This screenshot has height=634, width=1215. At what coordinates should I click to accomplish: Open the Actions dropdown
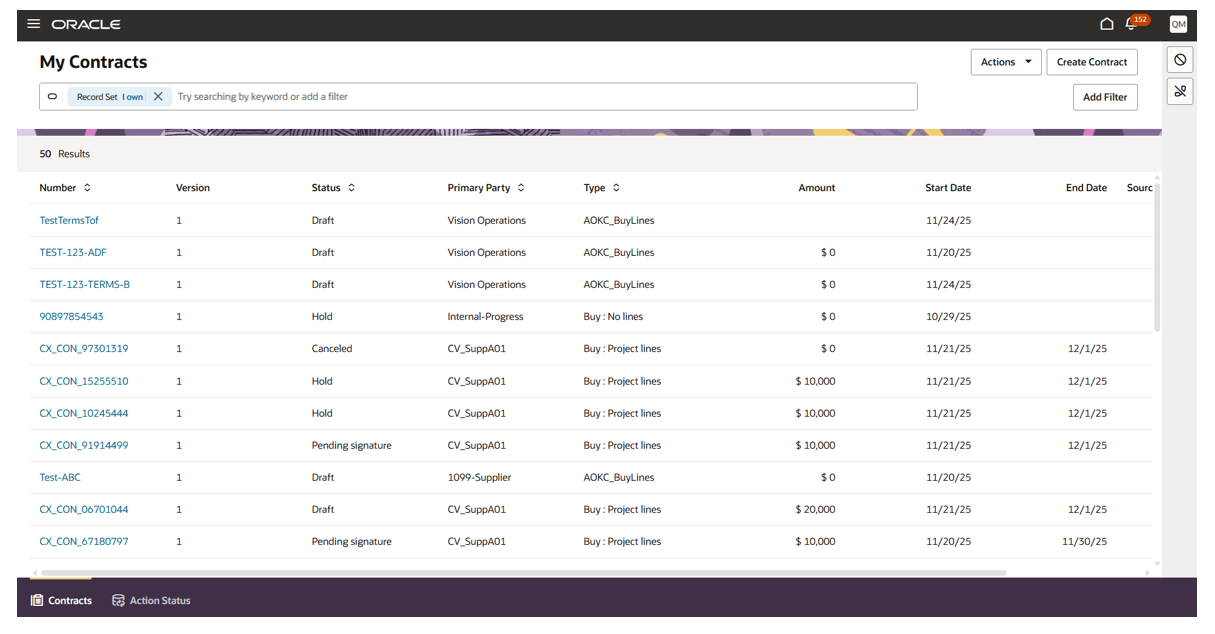1006,62
